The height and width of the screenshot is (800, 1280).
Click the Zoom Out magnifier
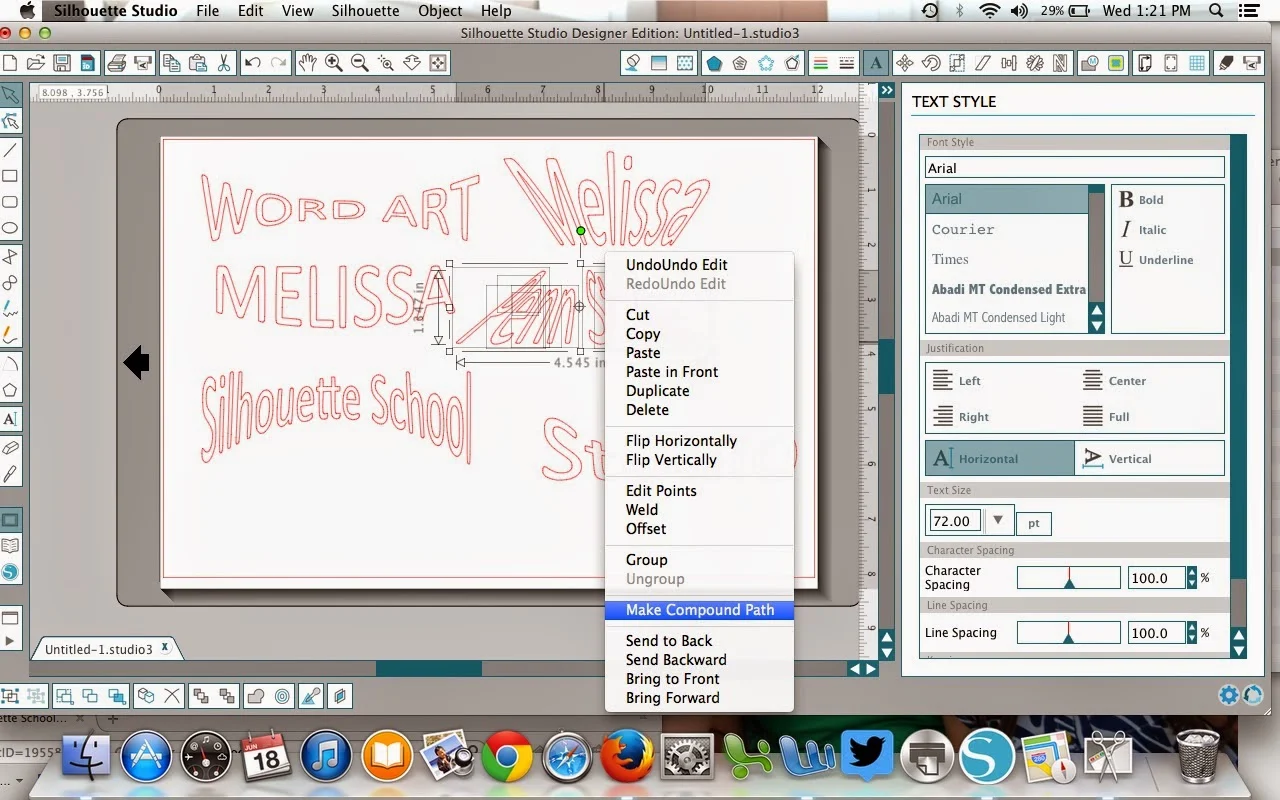pyautogui.click(x=359, y=63)
